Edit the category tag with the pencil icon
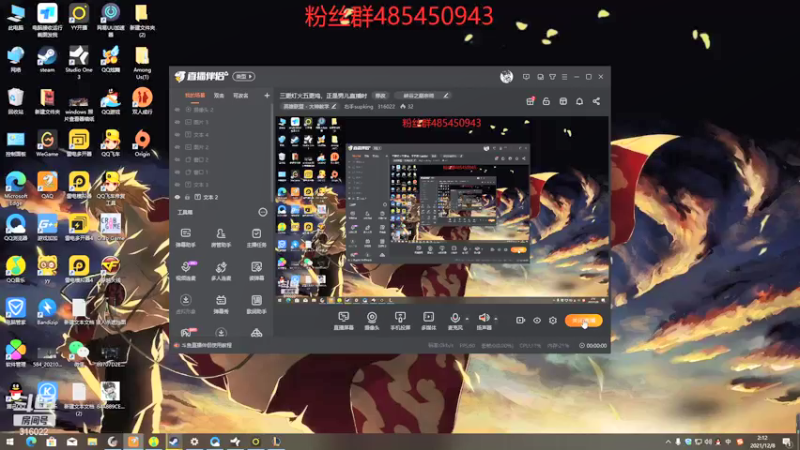Image resolution: width=800 pixels, height=450 pixels. coord(334,106)
